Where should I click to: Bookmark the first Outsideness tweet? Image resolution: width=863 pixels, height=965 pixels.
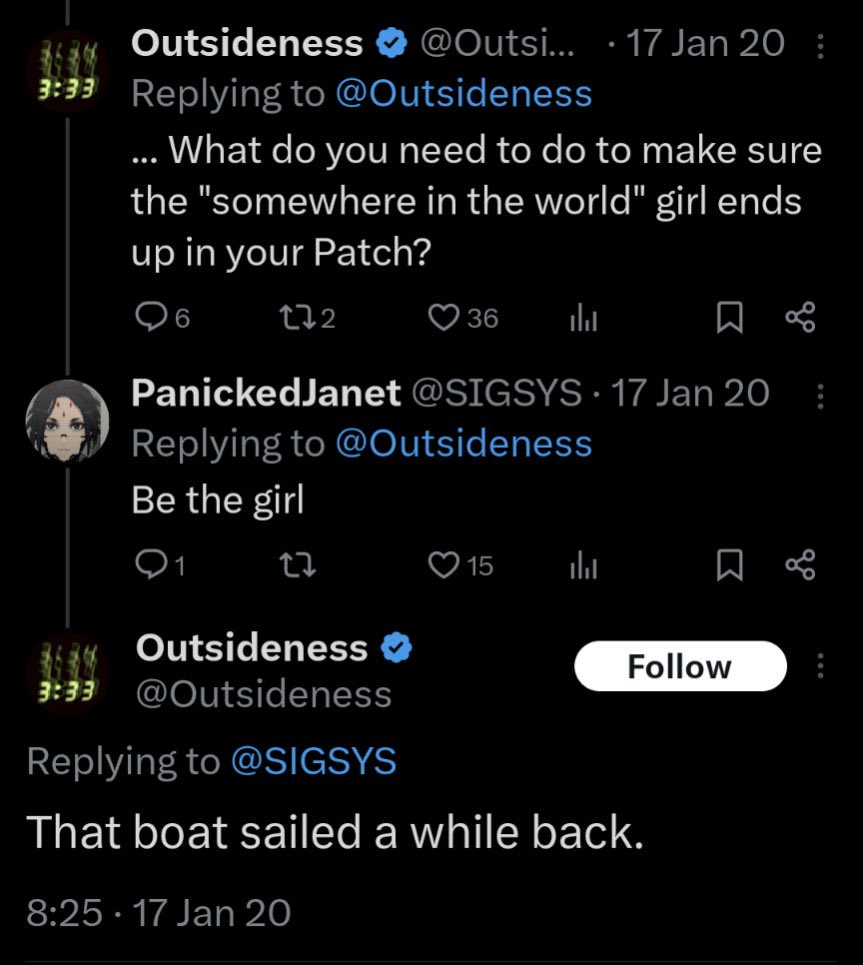pos(730,318)
